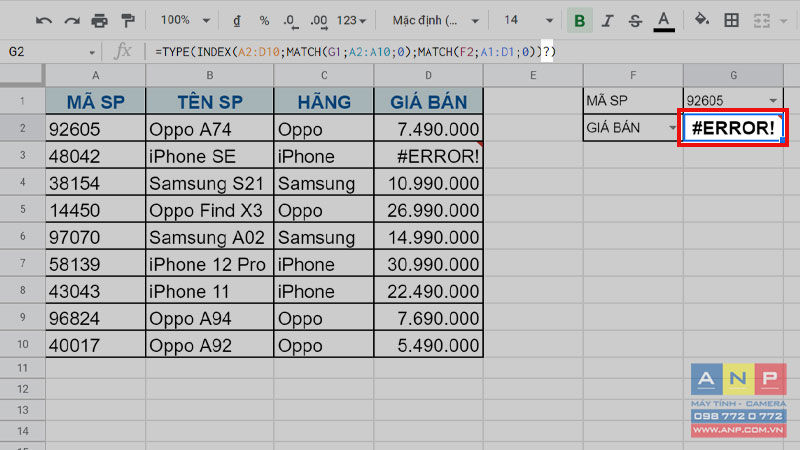The image size is (800, 450).
Task: Open dropdown in cell G1 showing 92605
Action: click(x=773, y=101)
